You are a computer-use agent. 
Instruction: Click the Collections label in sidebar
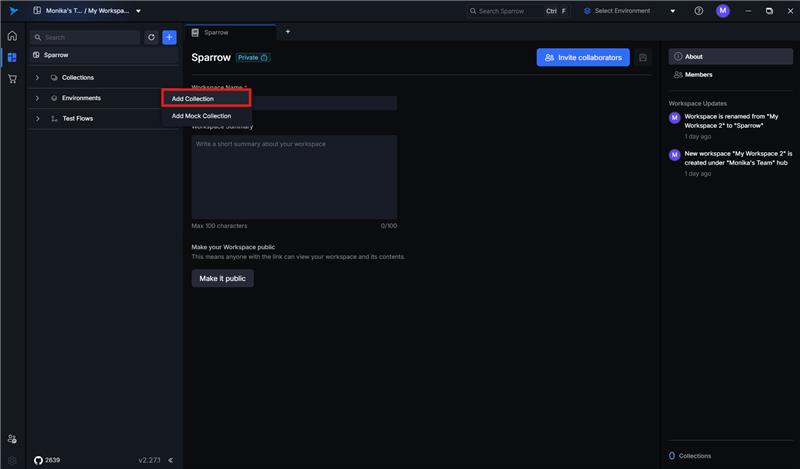[x=78, y=78]
